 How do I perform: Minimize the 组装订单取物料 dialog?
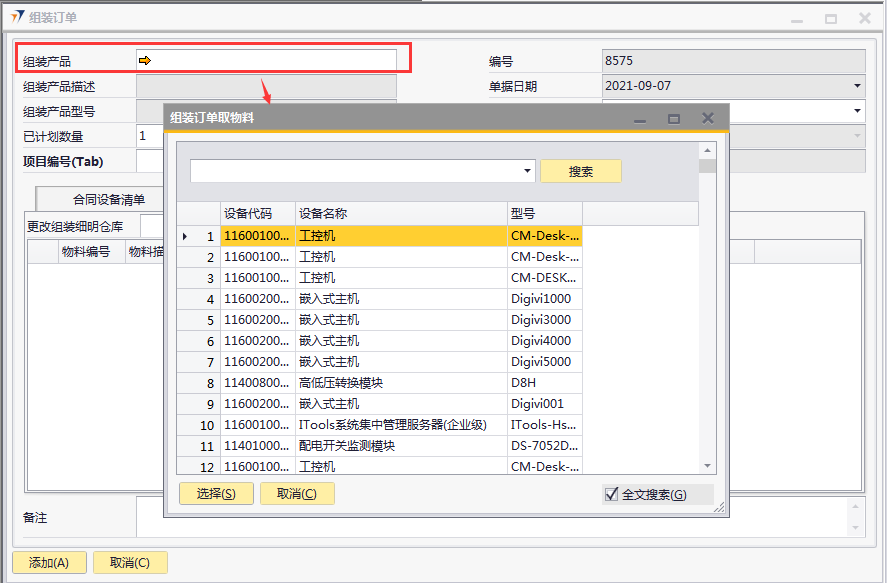(640, 119)
